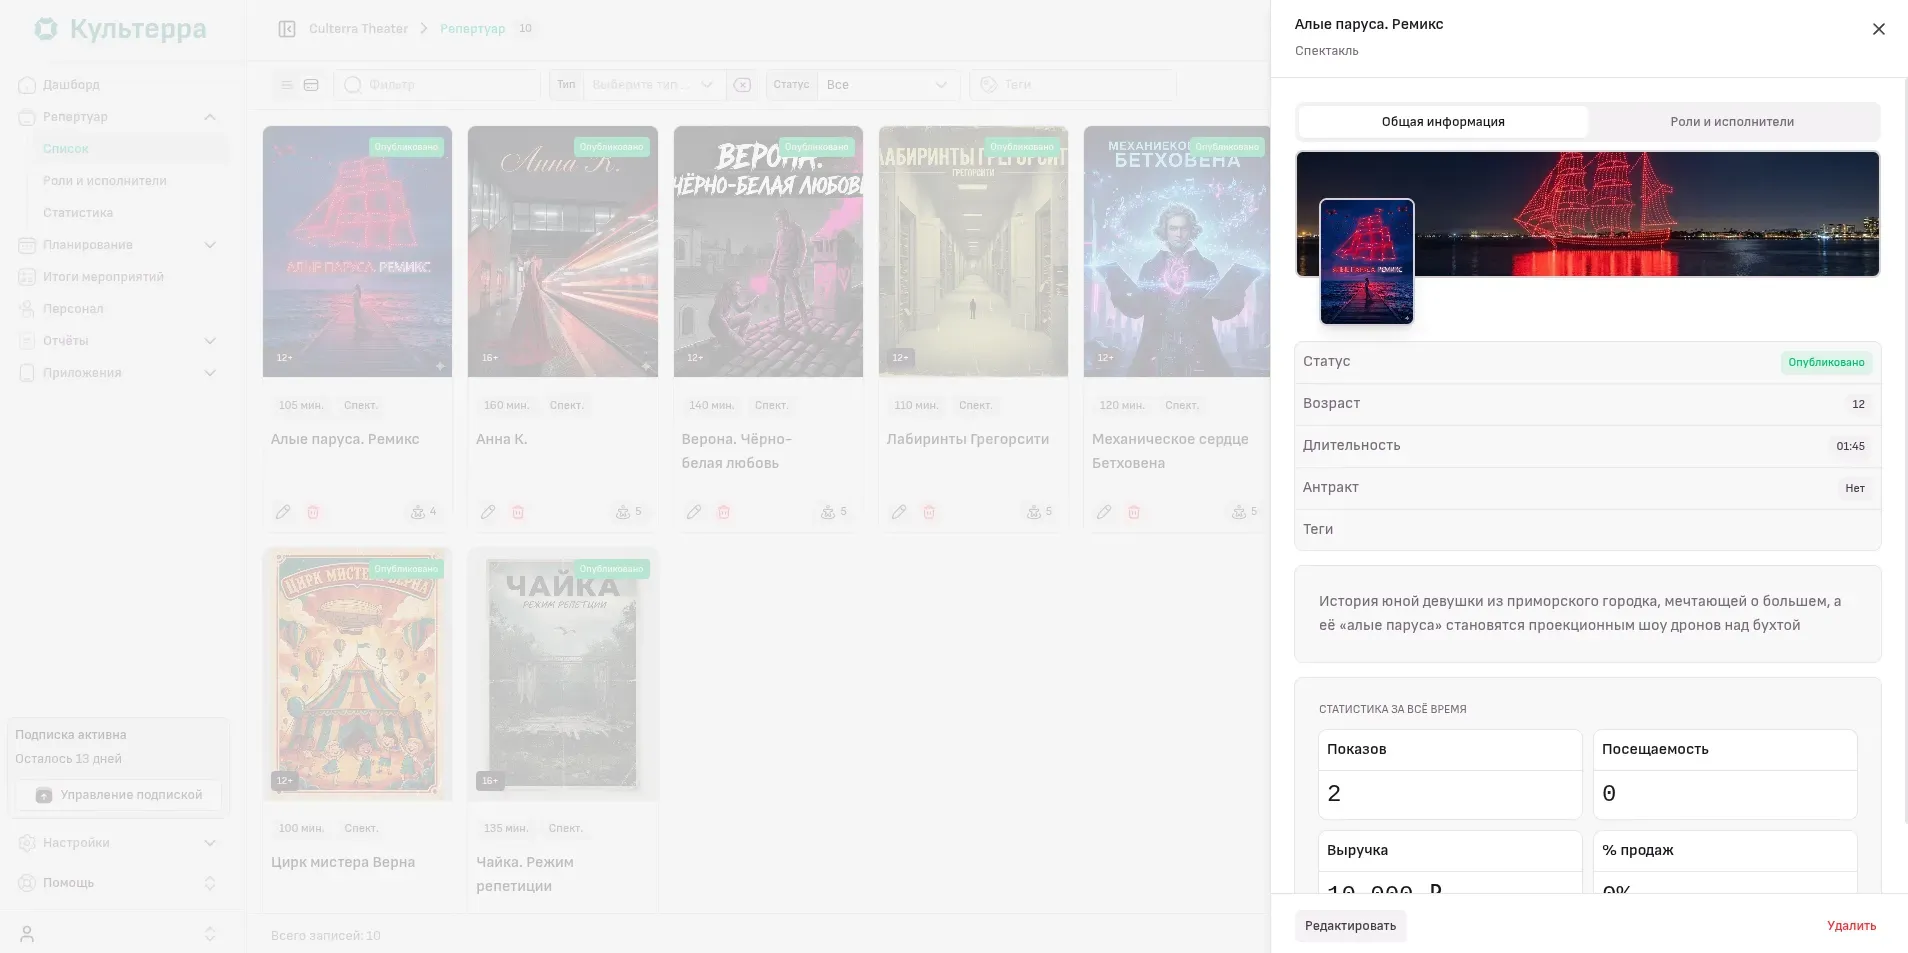Collapse the Репертуар sidebar section
1908x953 pixels.
coord(210,117)
